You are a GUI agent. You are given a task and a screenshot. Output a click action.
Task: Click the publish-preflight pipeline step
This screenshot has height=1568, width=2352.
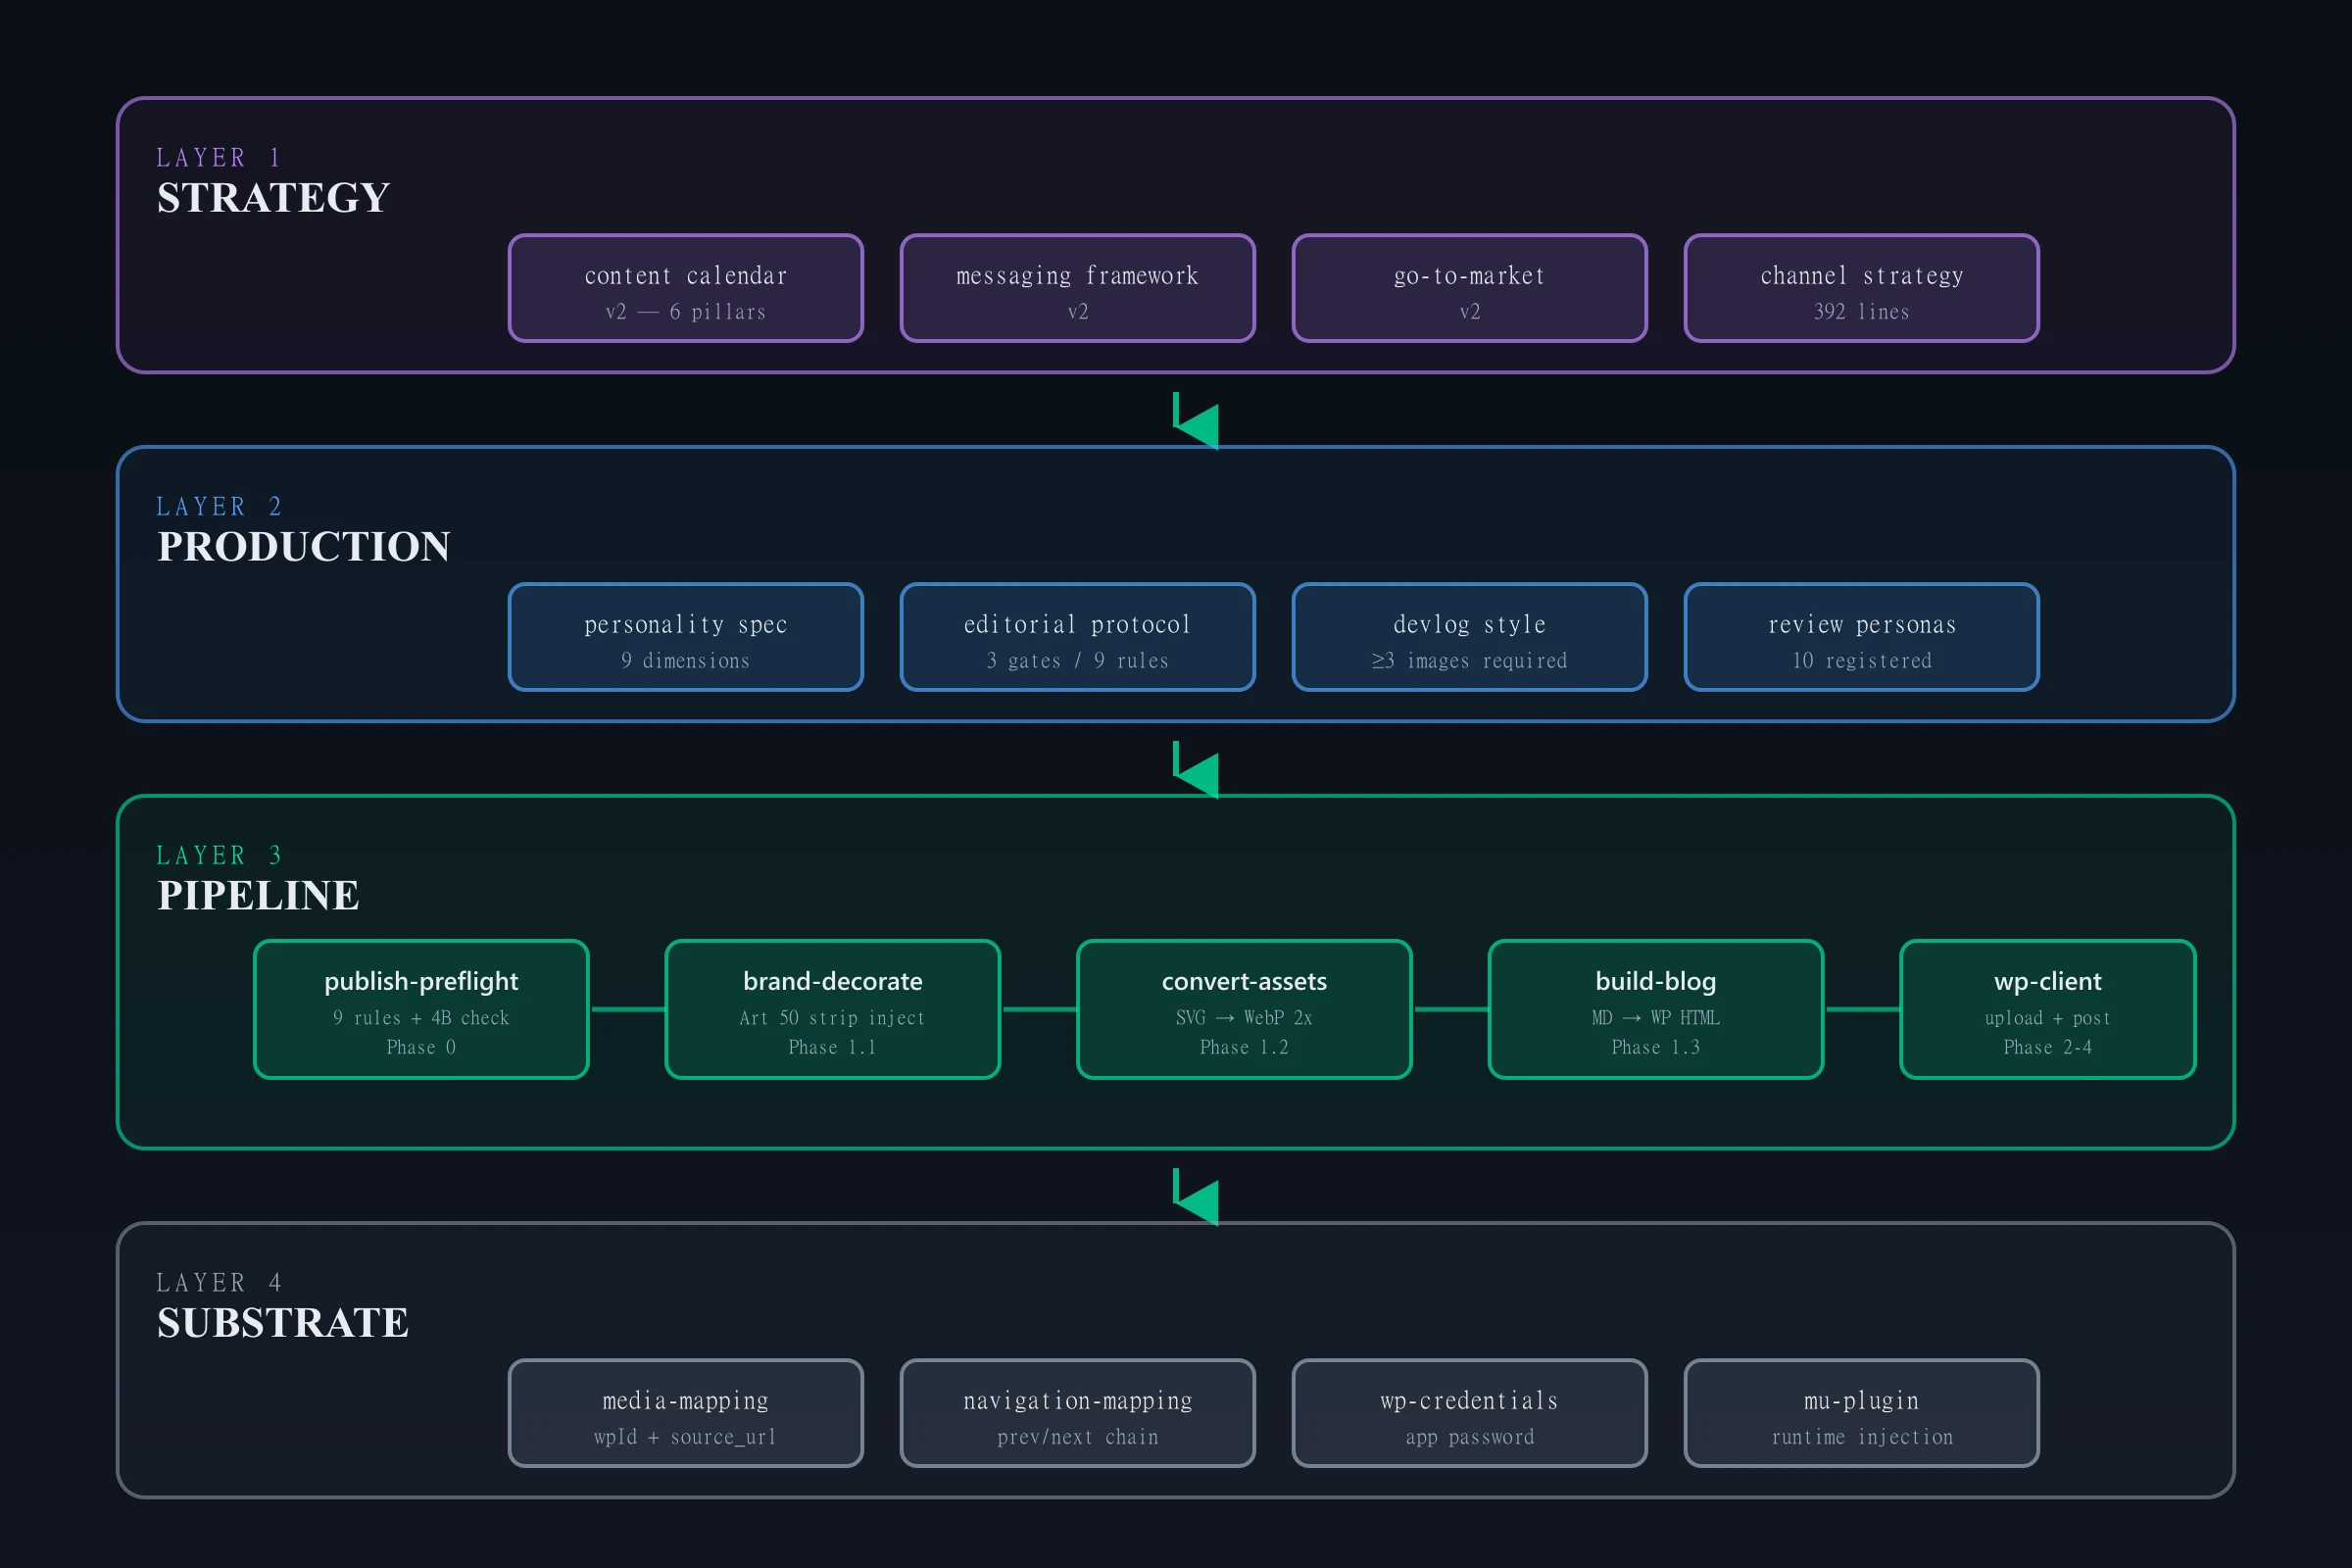(421, 1009)
